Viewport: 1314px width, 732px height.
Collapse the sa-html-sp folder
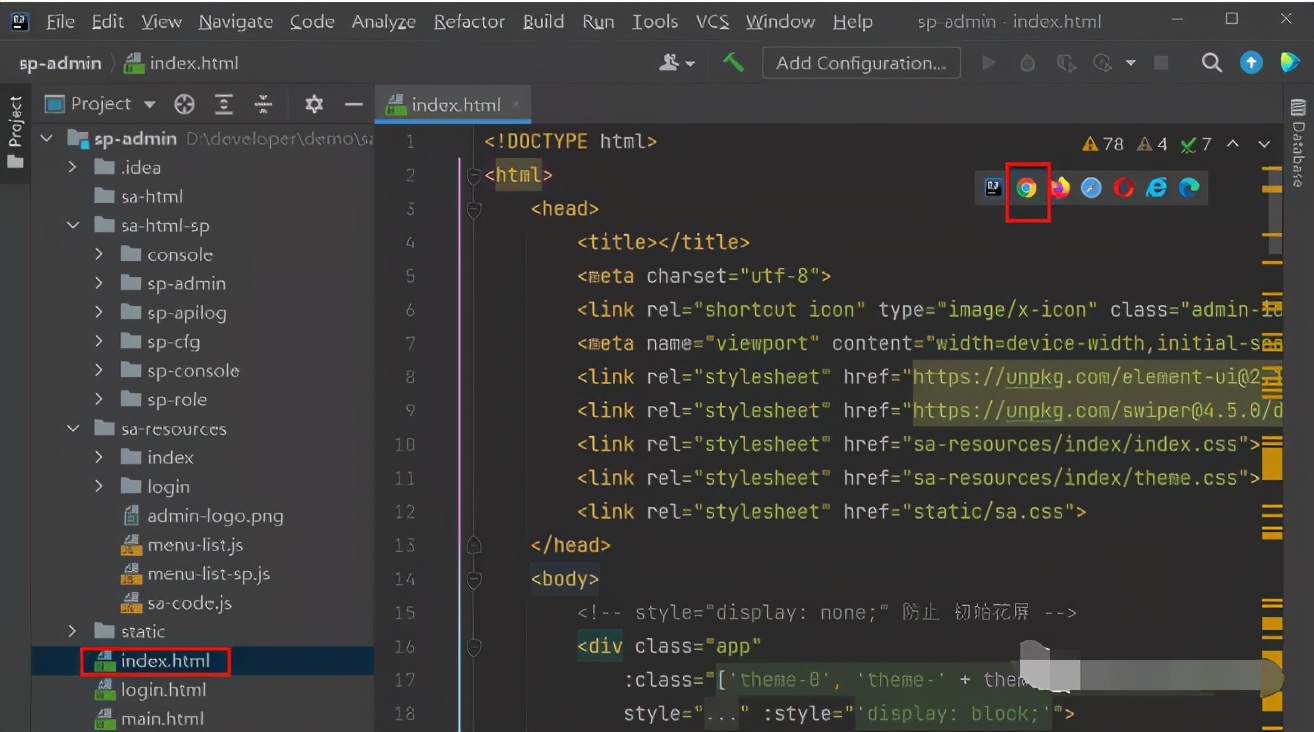pos(72,225)
